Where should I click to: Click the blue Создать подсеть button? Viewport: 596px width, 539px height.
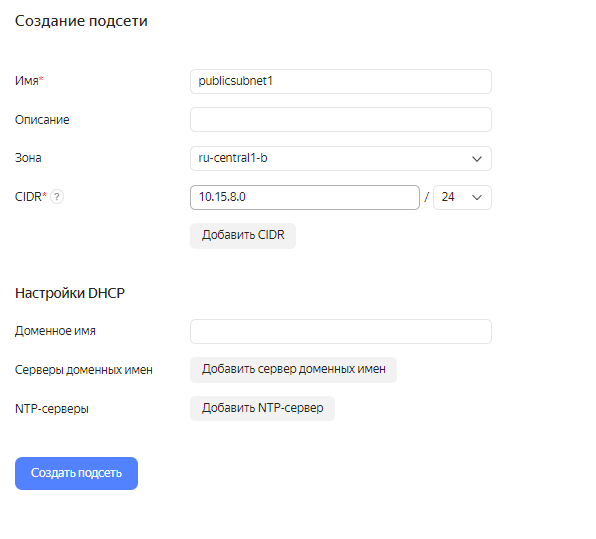tap(76, 473)
